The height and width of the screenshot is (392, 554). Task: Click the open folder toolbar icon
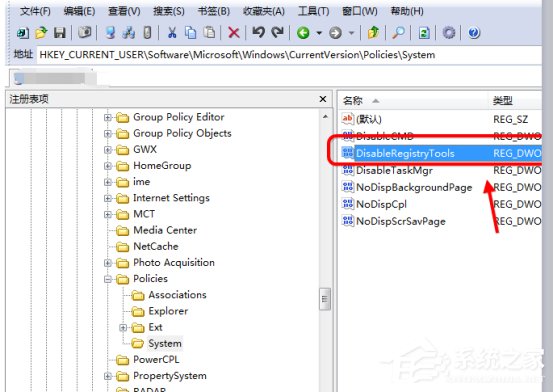(x=41, y=33)
